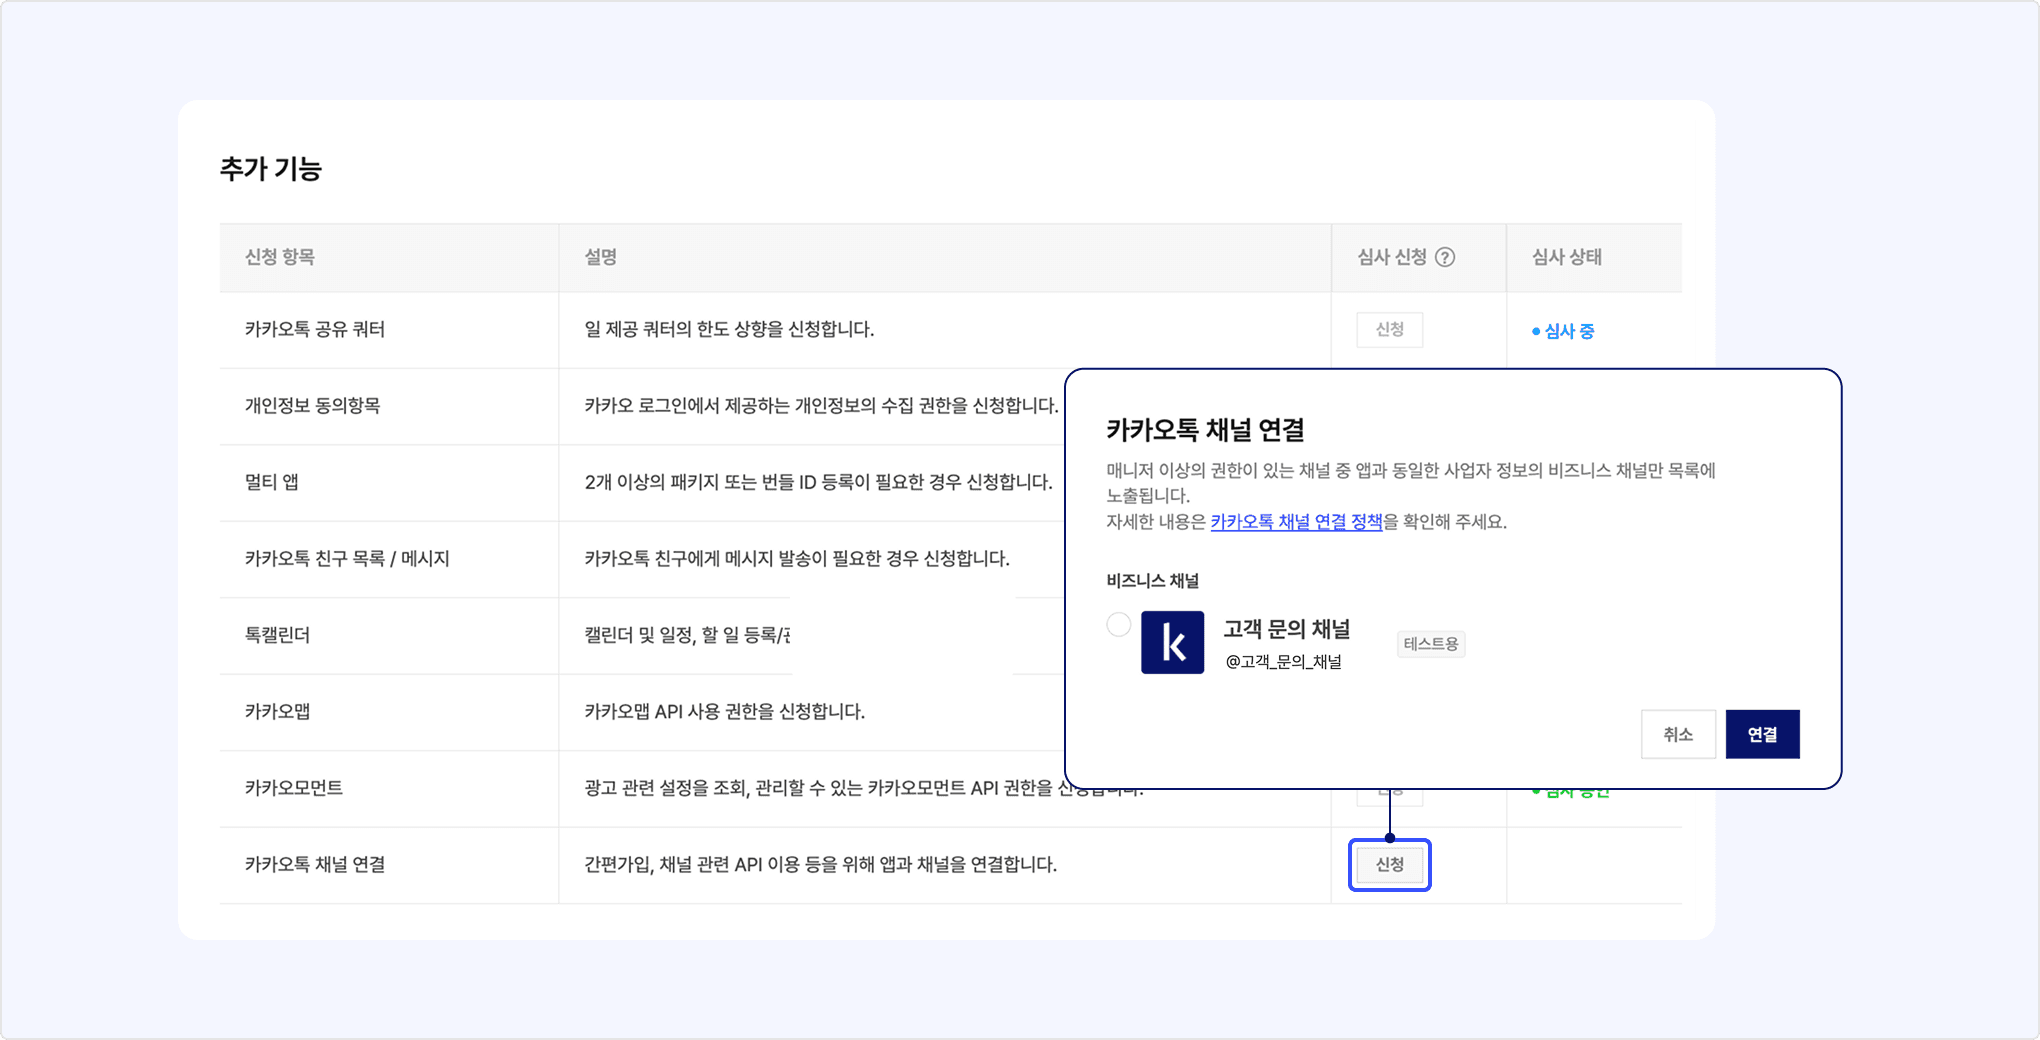
Task: Select the 멀티 앱 row label
Action: (272, 482)
